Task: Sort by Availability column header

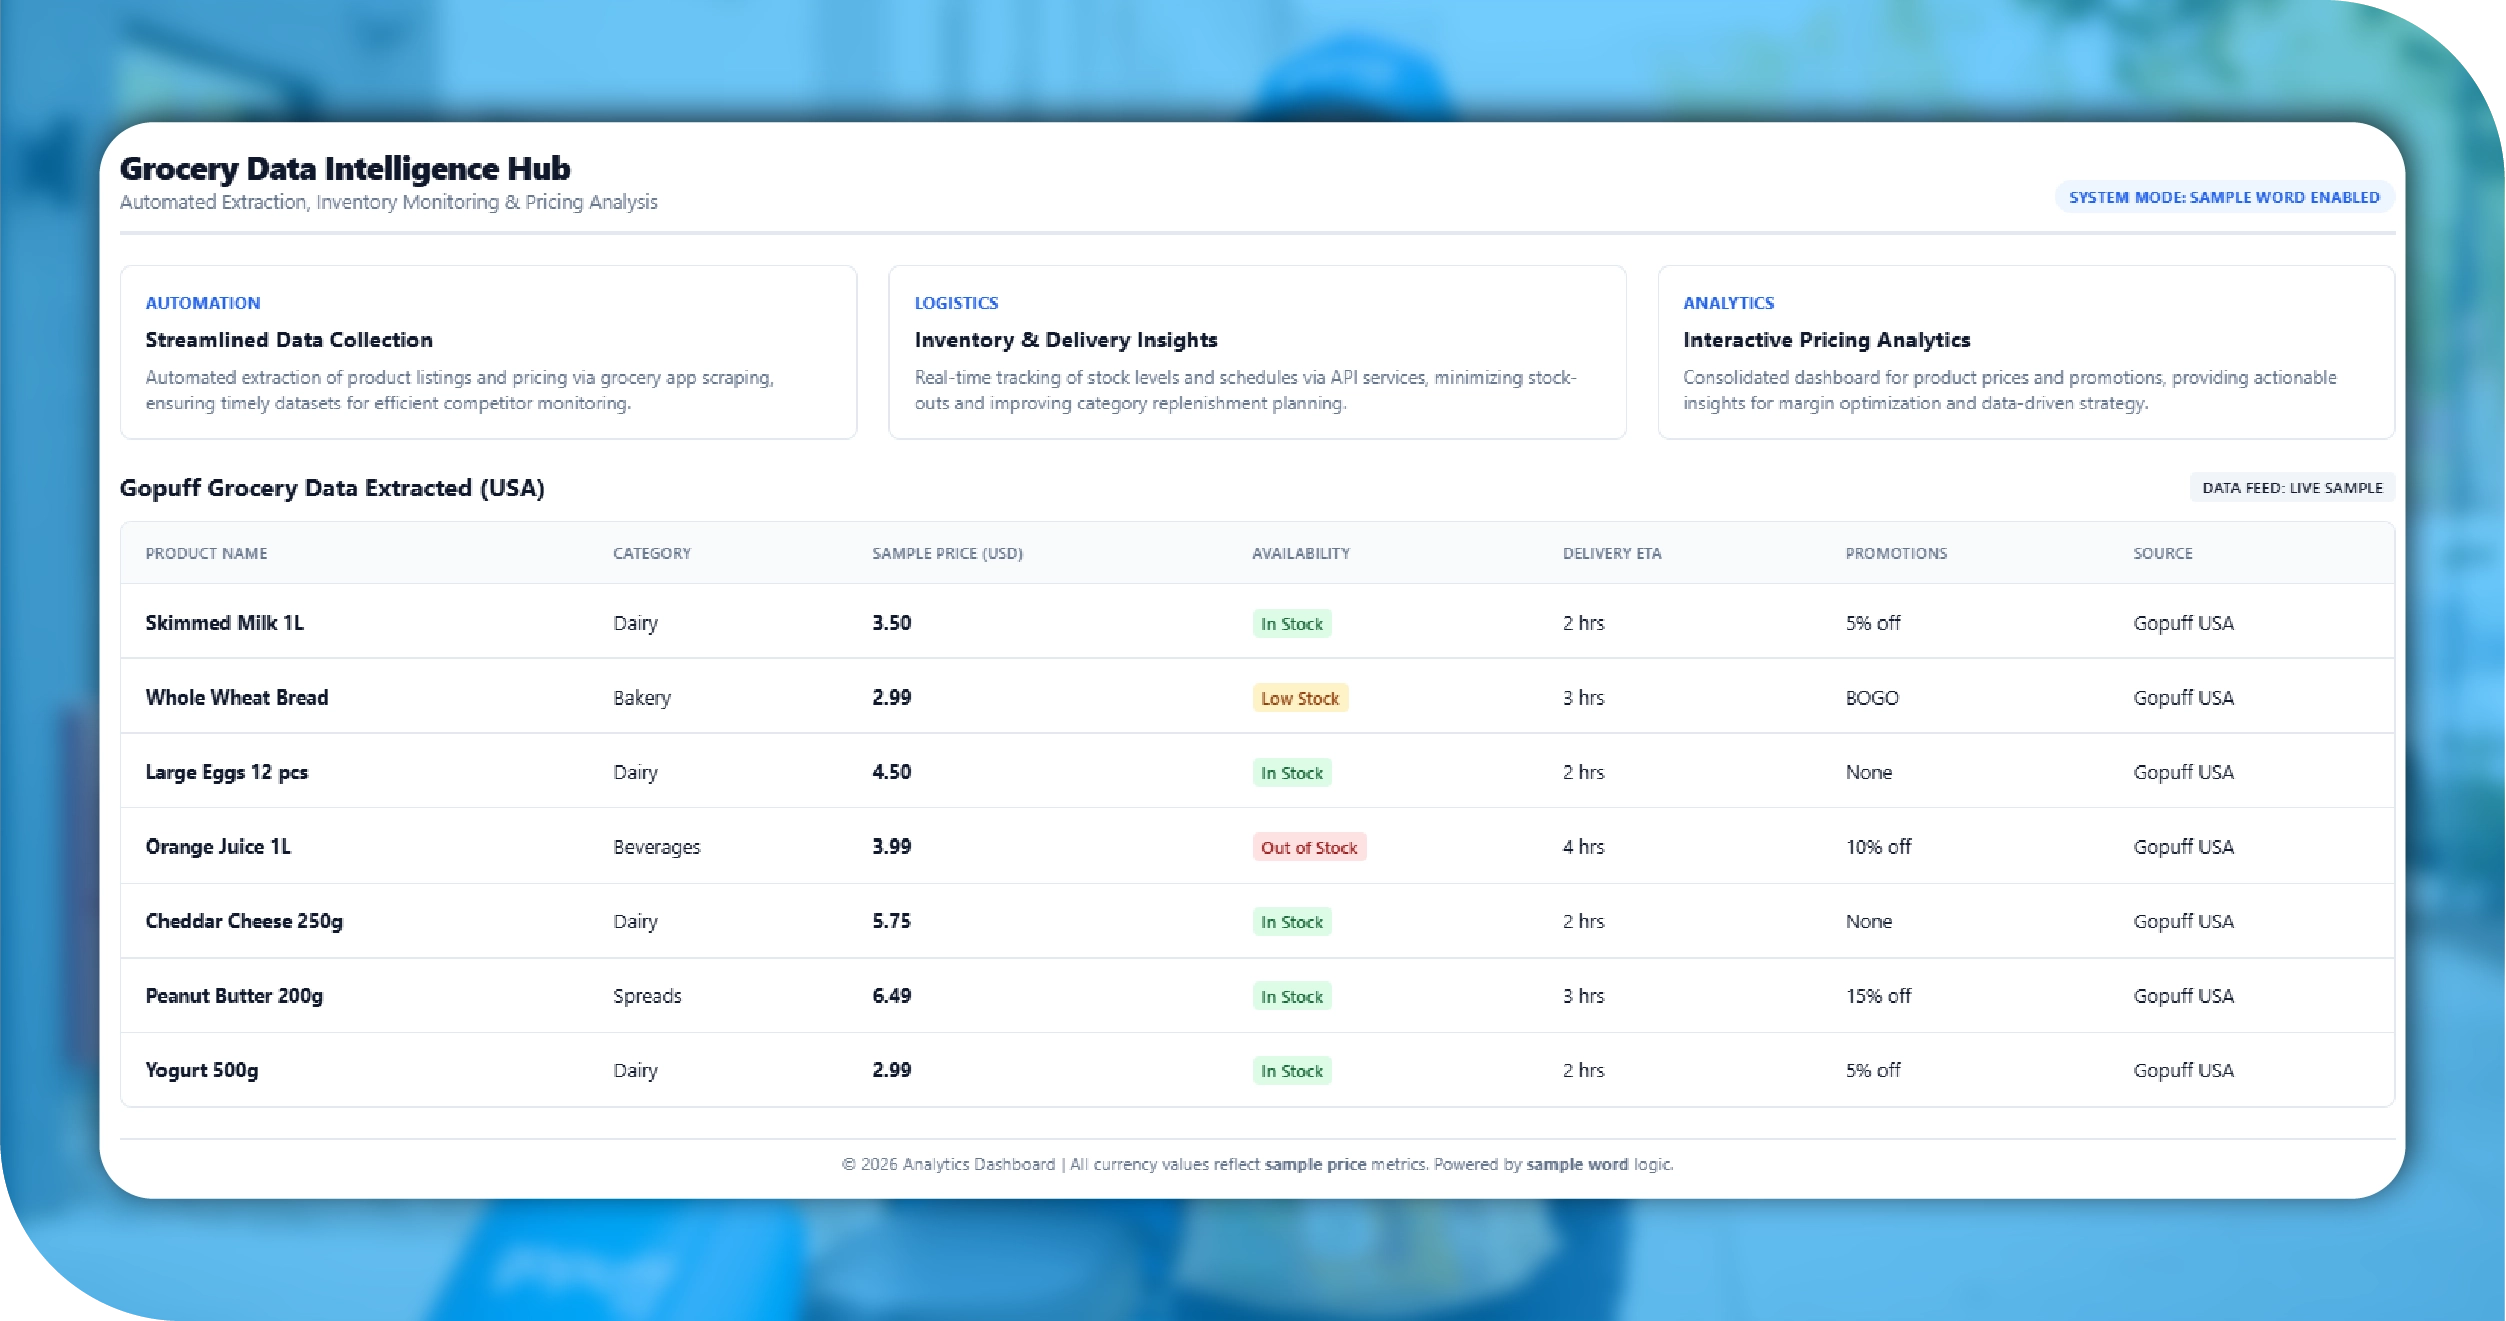Action: (1300, 553)
